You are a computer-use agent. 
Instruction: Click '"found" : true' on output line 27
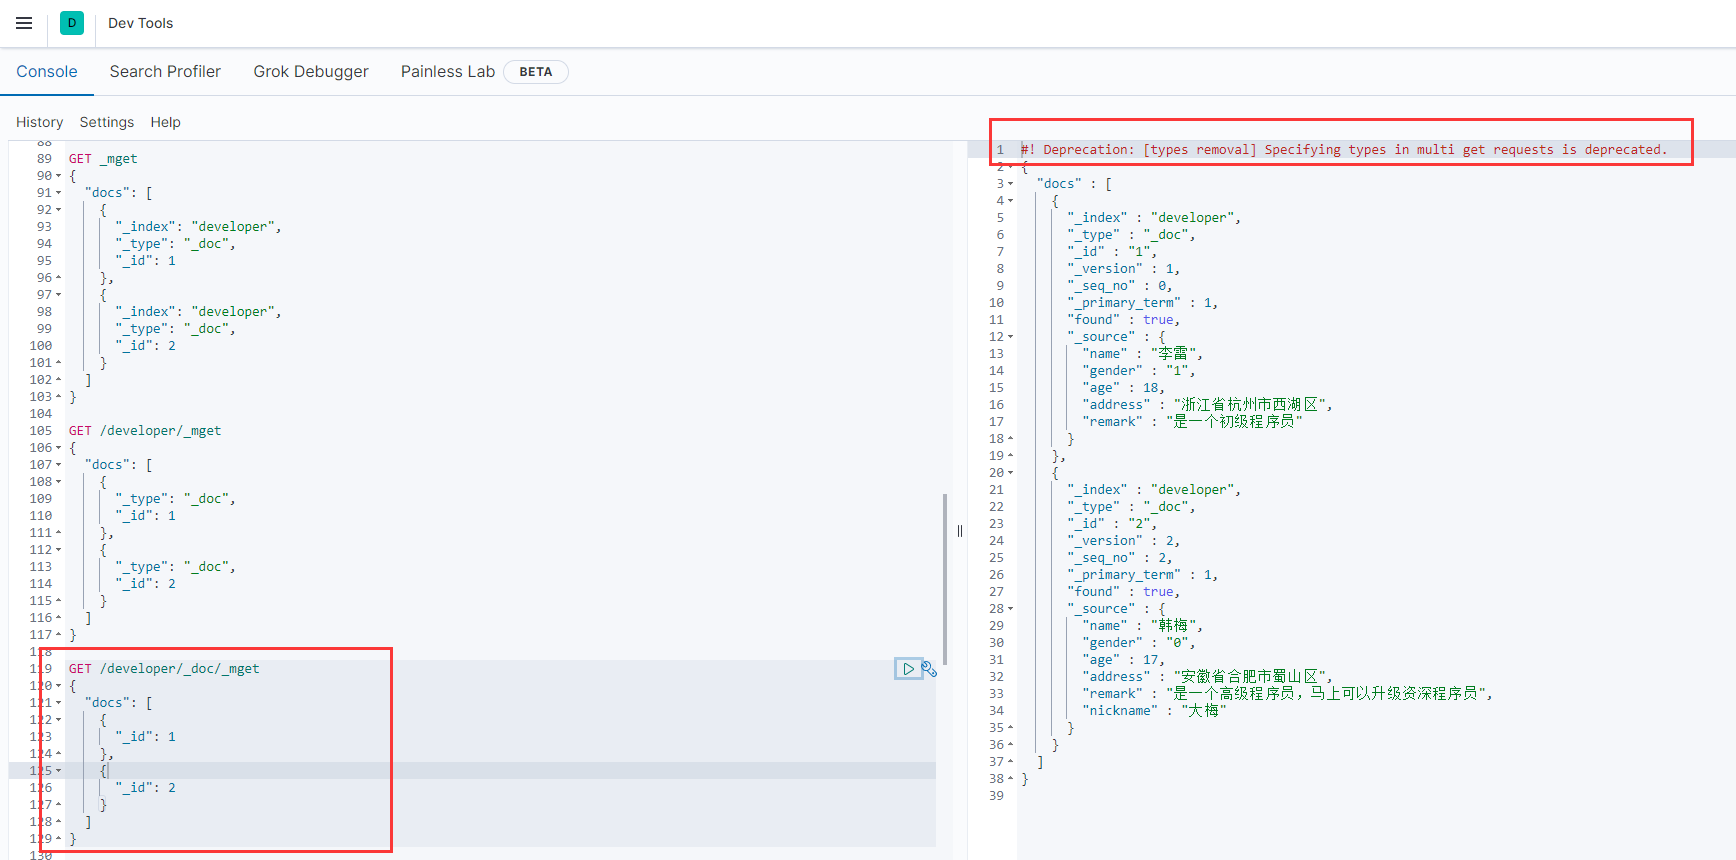(x=1124, y=592)
